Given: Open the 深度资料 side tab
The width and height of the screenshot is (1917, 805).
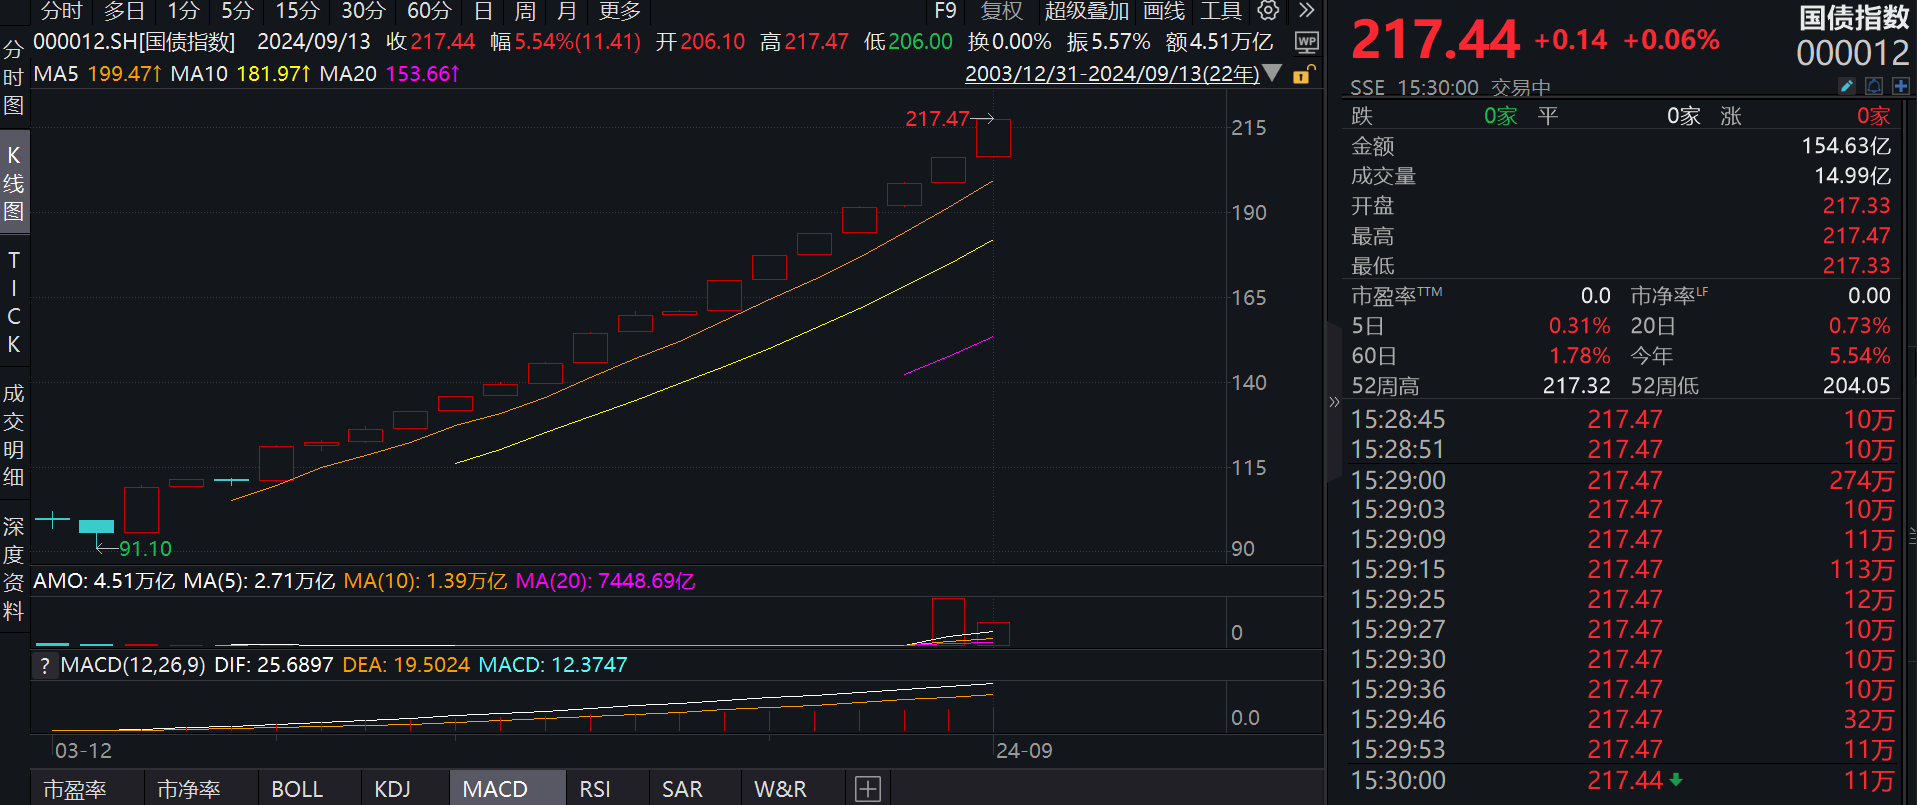Looking at the screenshot, I should point(14,568).
